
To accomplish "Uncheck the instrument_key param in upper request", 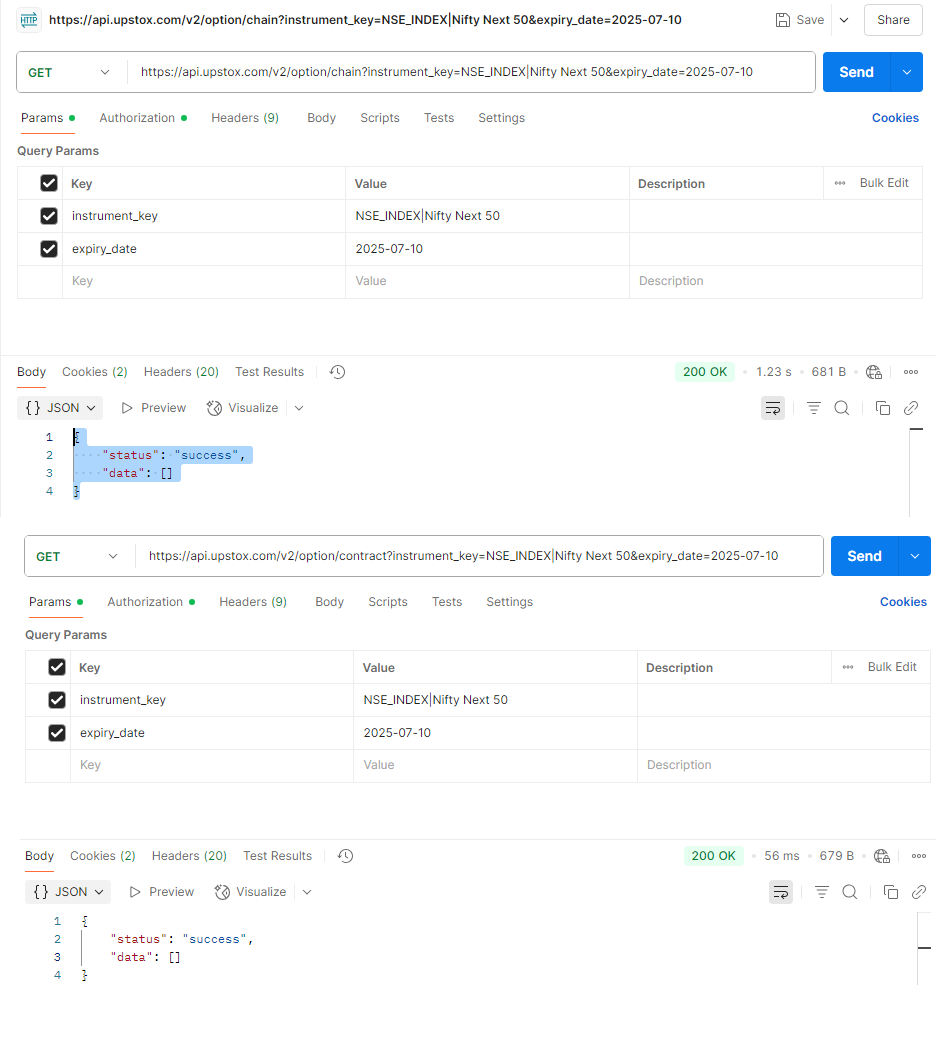I will 49,216.
